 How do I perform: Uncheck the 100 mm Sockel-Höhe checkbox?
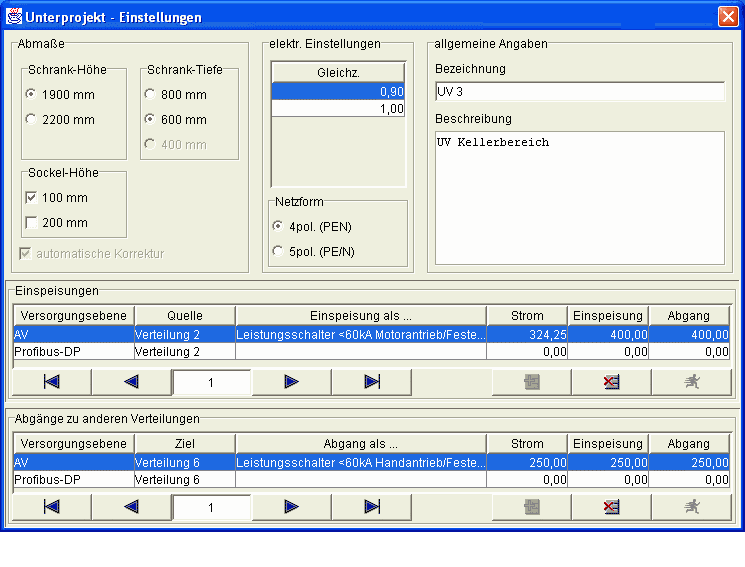click(x=31, y=198)
